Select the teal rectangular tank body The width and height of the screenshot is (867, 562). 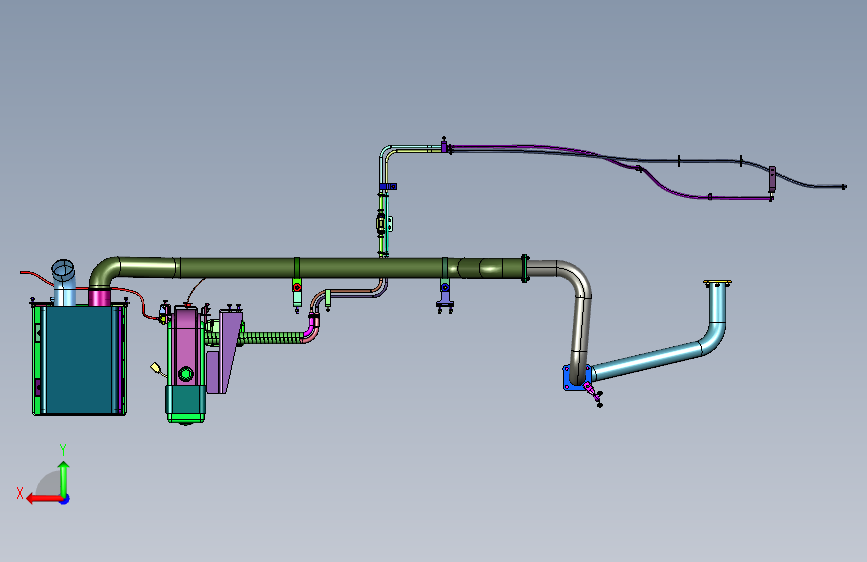[x=82, y=360]
